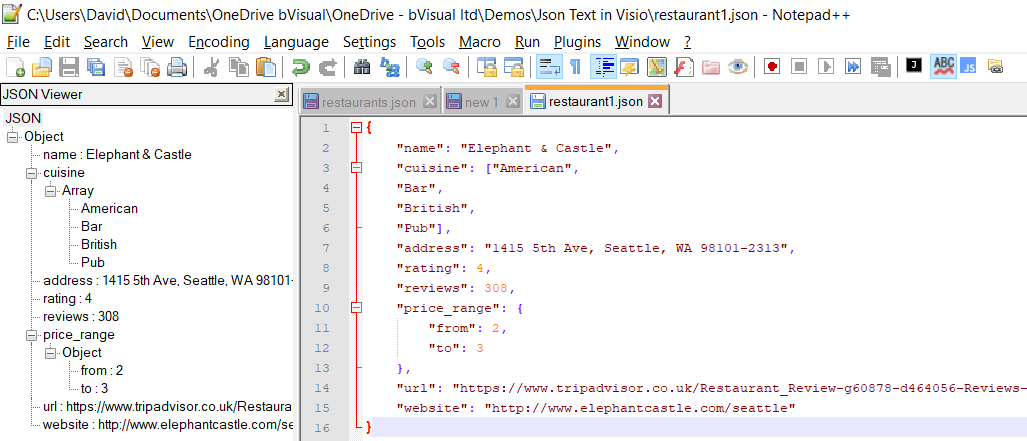The width and height of the screenshot is (1027, 441).
Task: Switch to the restaurants.json tab
Action: pyautogui.click(x=369, y=102)
